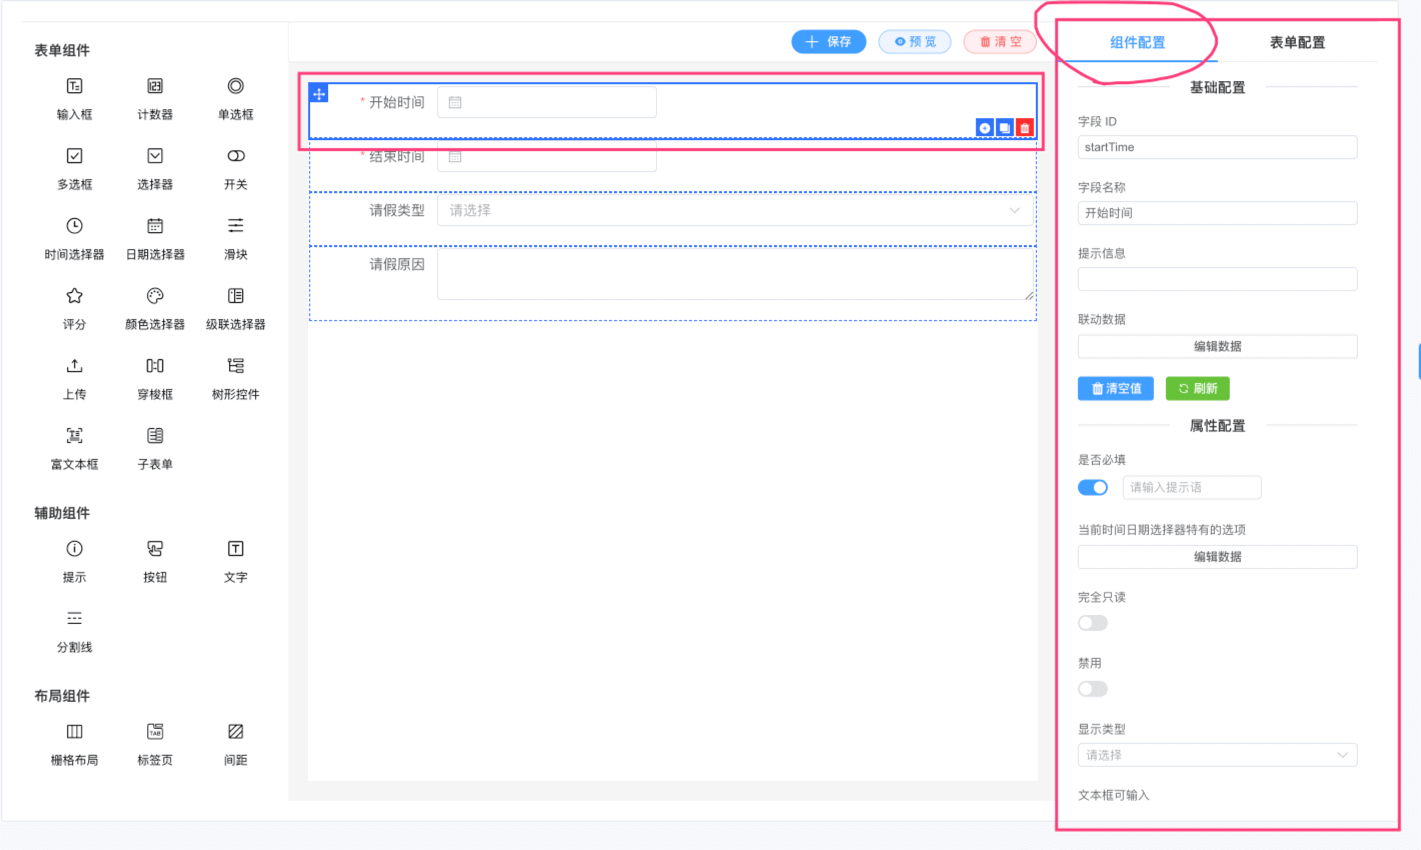
Task: Switch to the 组件配置 tab
Action: pos(1137,43)
